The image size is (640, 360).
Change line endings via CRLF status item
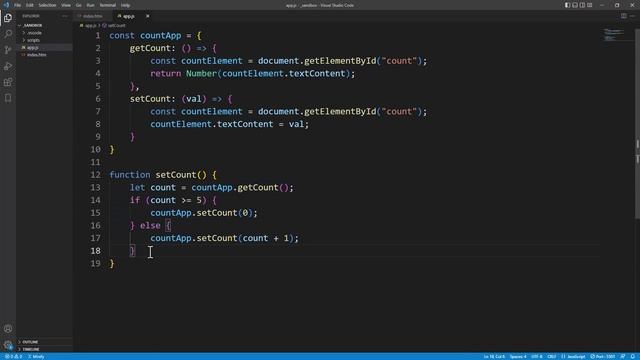pyautogui.click(x=551, y=356)
